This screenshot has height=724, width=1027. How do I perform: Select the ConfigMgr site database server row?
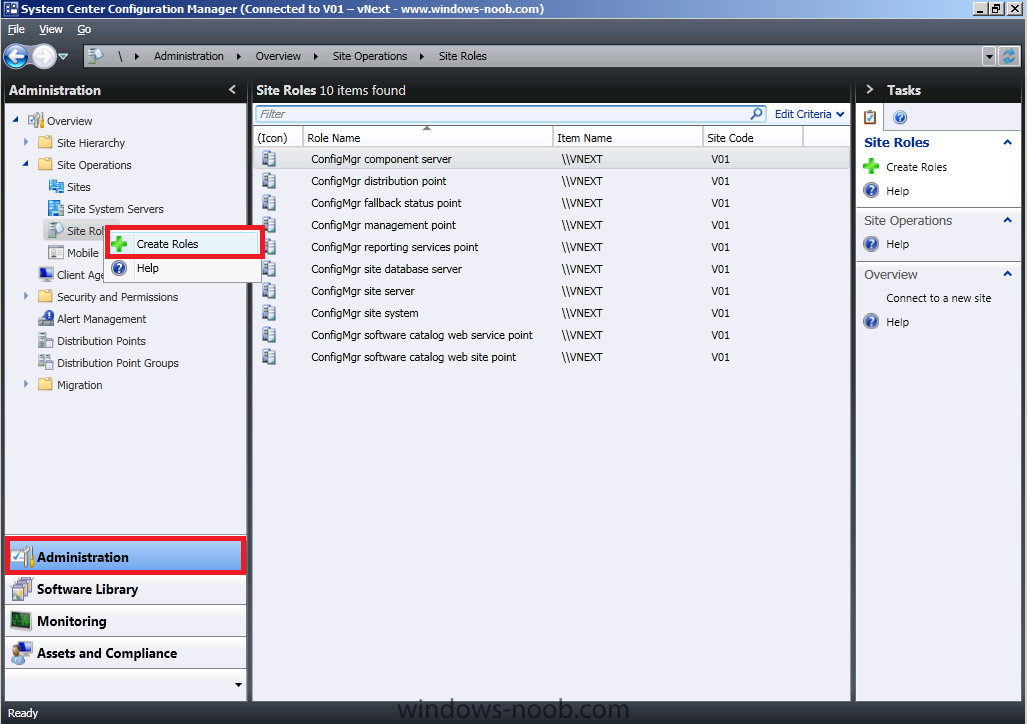tap(551, 269)
